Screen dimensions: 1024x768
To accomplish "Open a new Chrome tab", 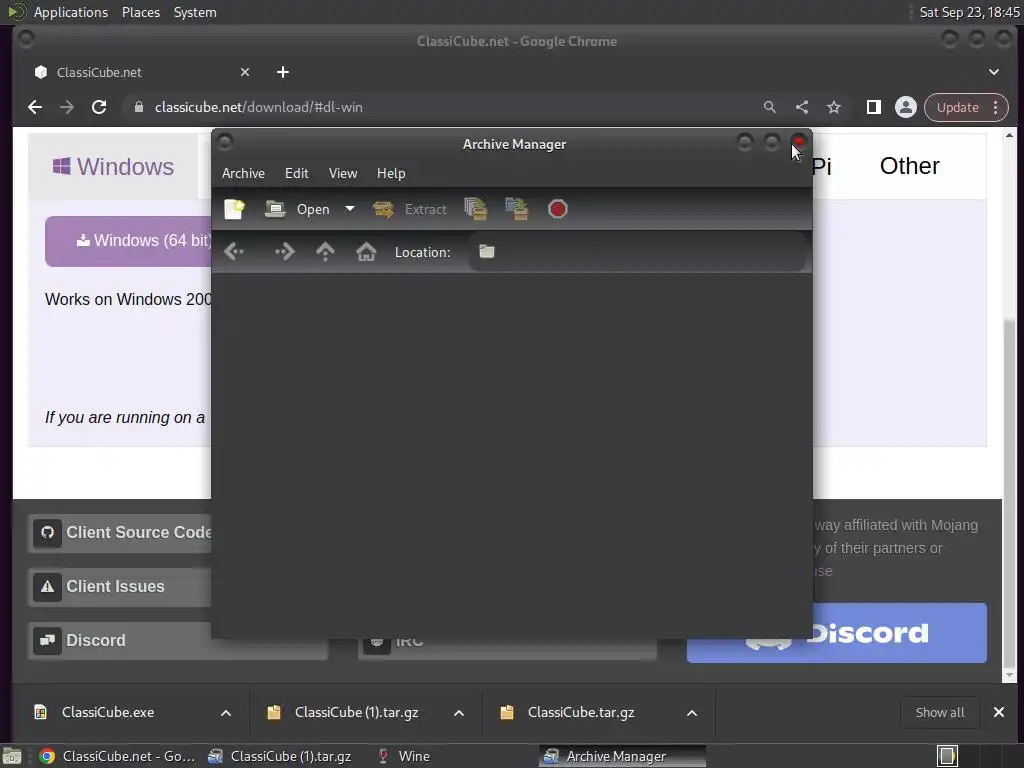I will click(x=283, y=72).
